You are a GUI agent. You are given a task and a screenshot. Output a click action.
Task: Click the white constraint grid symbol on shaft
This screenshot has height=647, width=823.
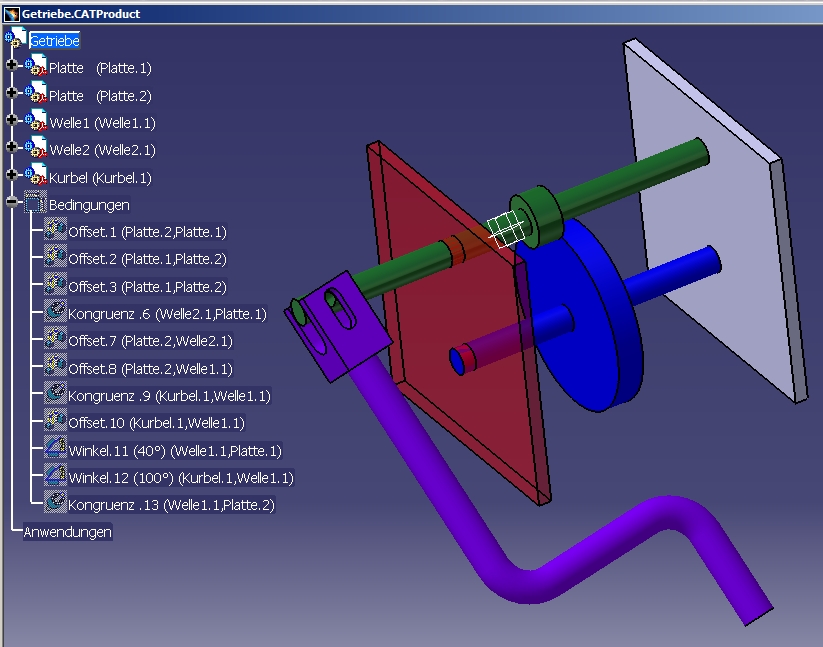click(x=506, y=229)
